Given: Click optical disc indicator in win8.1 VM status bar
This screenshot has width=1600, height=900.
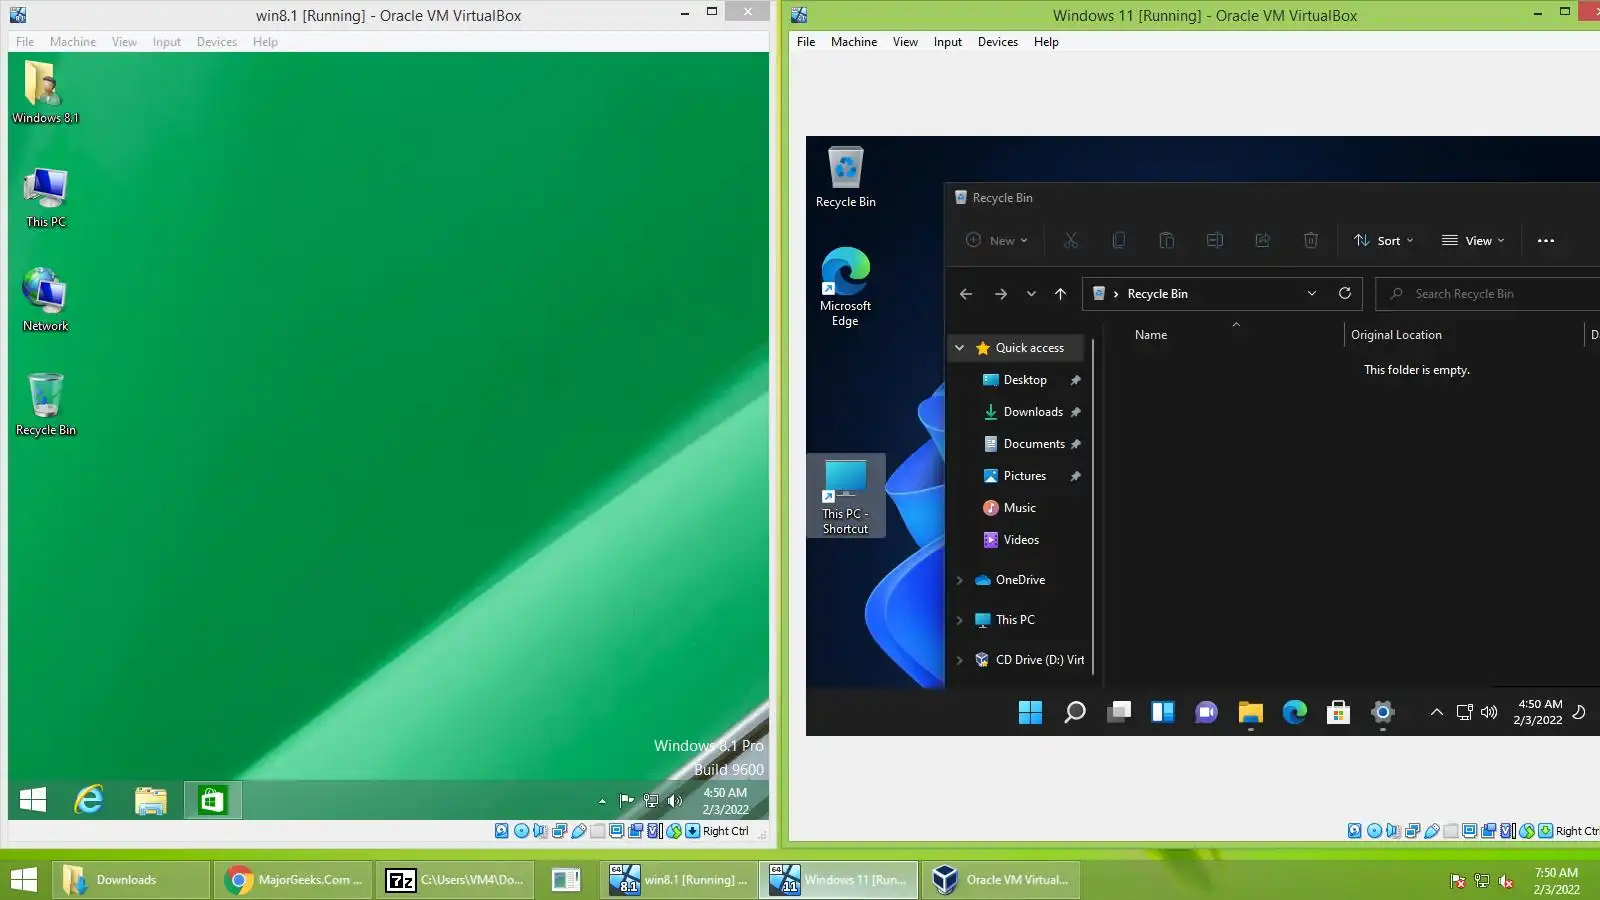Looking at the screenshot, I should 521,831.
